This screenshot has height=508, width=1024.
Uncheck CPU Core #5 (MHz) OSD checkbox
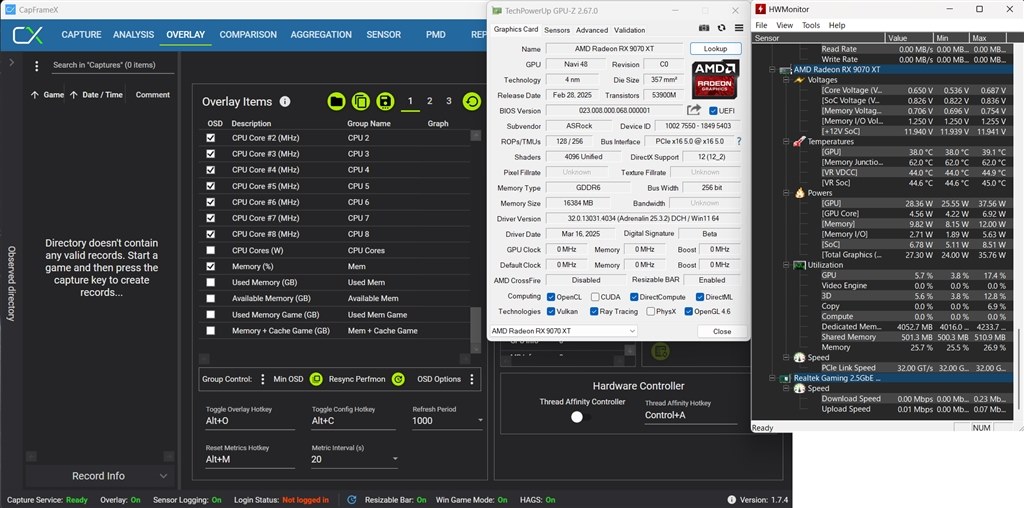click(x=210, y=186)
